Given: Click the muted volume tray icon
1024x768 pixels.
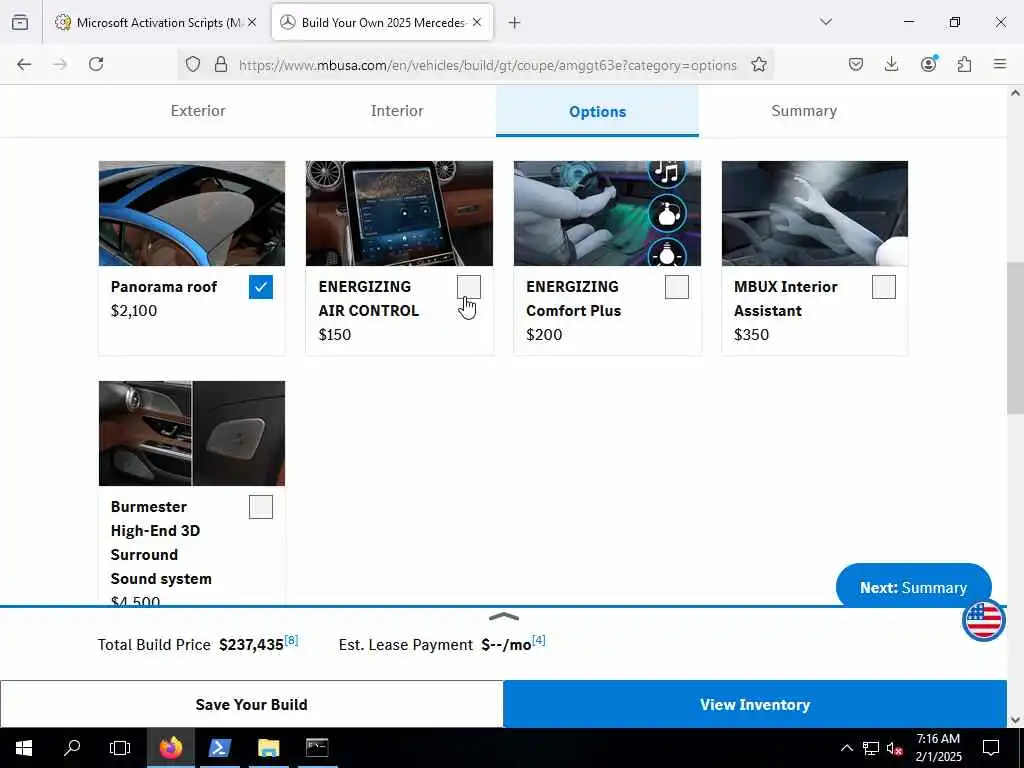Looking at the screenshot, I should [895, 748].
